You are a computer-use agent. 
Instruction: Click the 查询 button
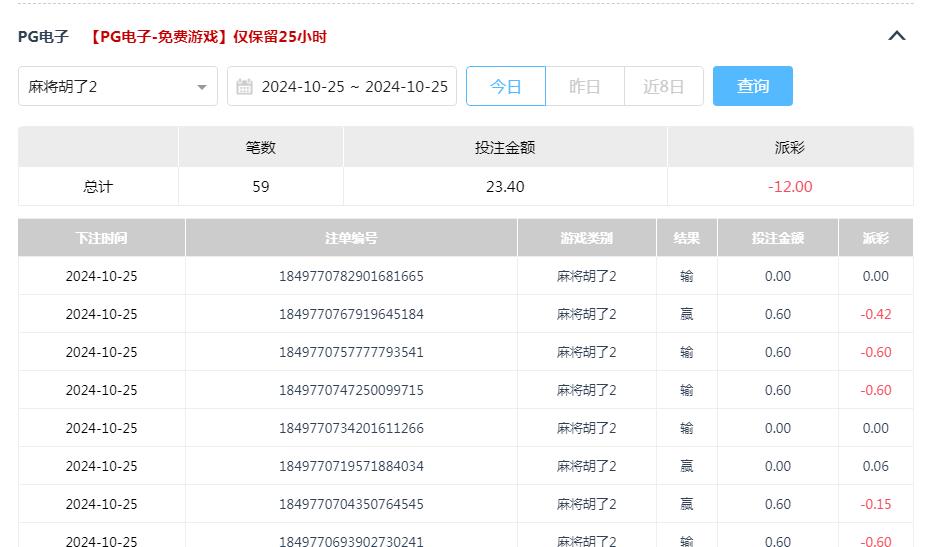pyautogui.click(x=753, y=86)
